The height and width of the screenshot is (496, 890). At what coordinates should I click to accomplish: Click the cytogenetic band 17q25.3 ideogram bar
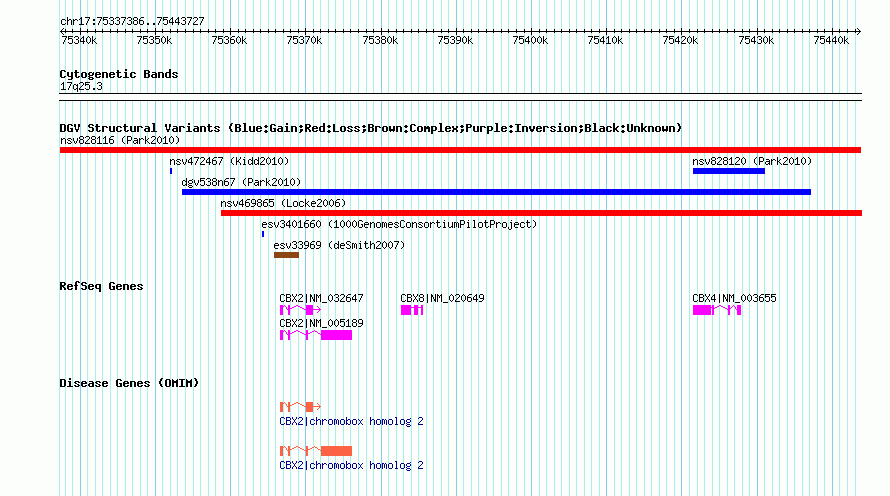tap(460, 97)
